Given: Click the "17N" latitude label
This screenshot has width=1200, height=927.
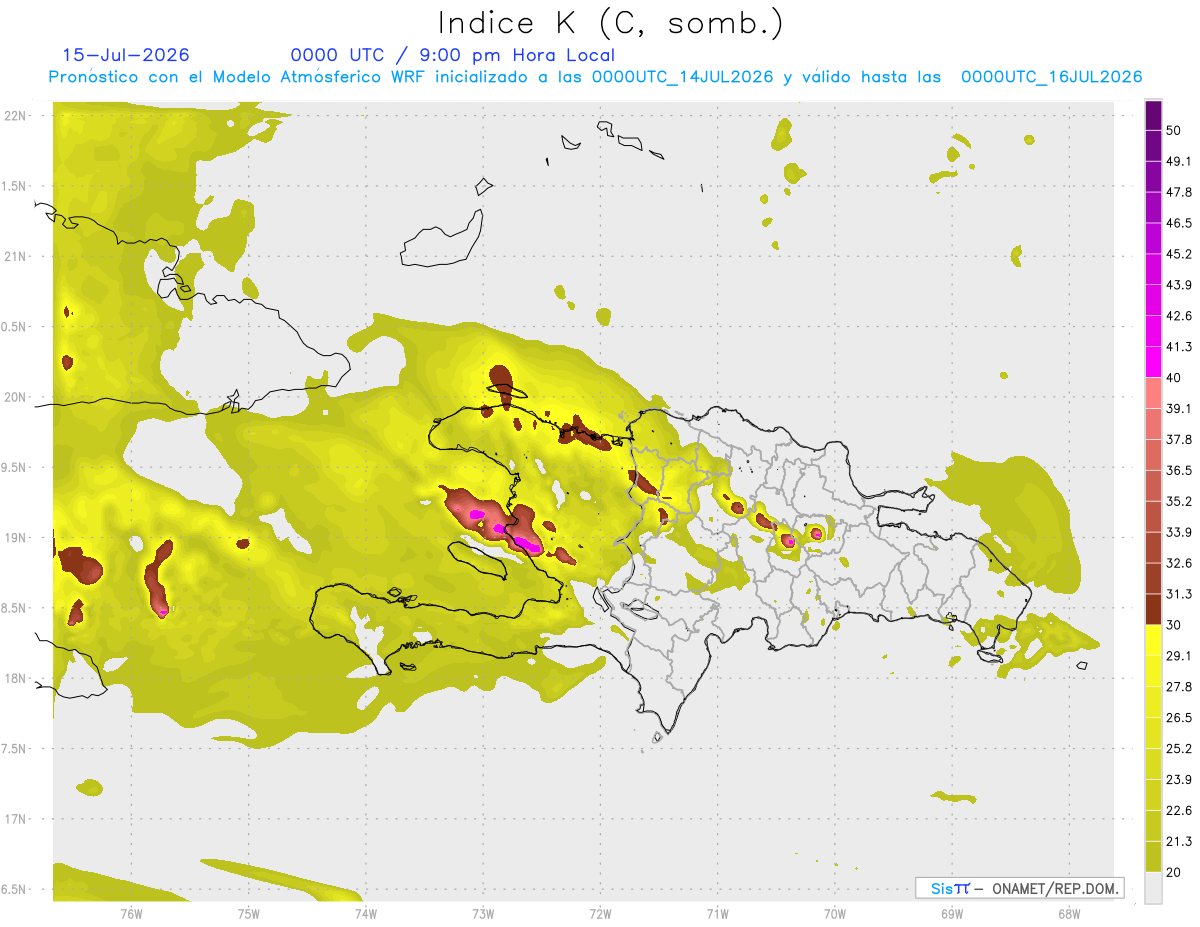Looking at the screenshot, I should [x=15, y=819].
